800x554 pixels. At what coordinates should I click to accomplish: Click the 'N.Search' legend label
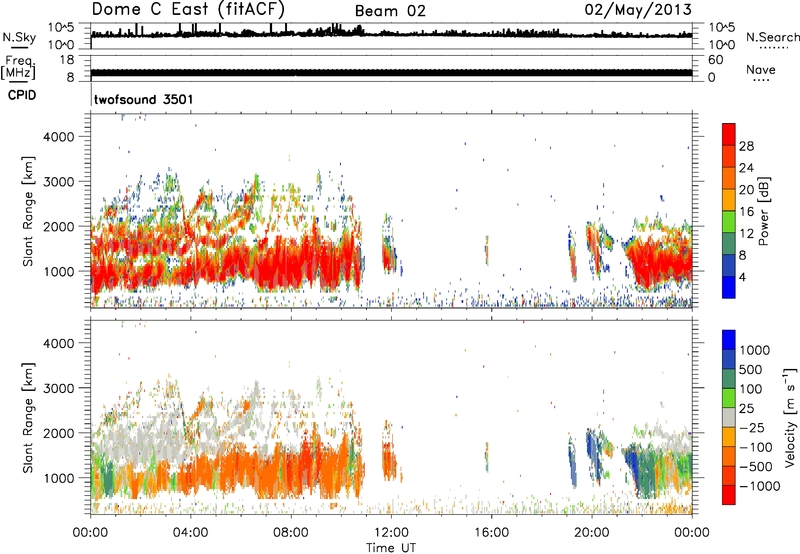[x=772, y=37]
